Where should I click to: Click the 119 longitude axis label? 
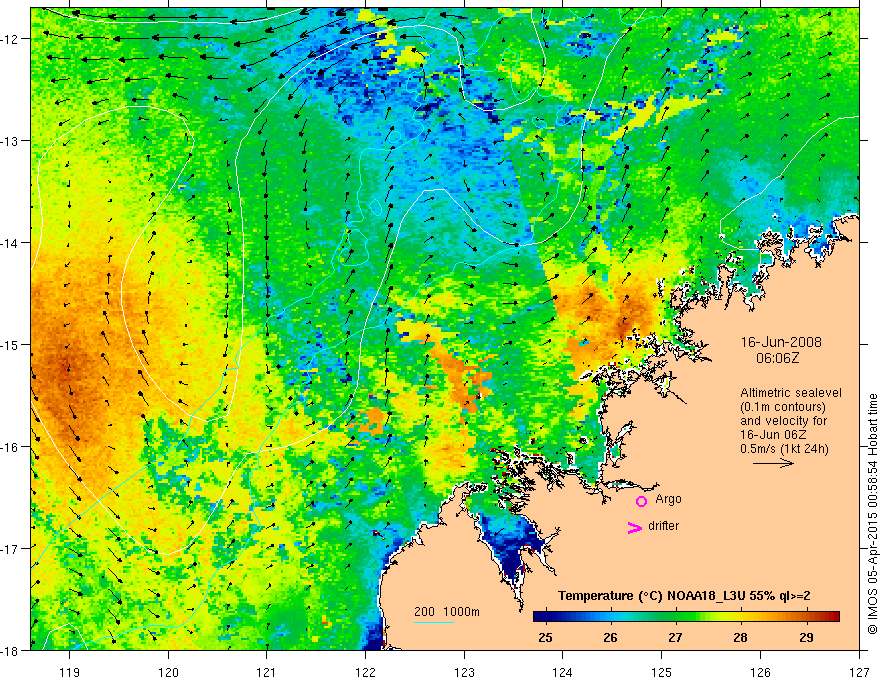70,672
